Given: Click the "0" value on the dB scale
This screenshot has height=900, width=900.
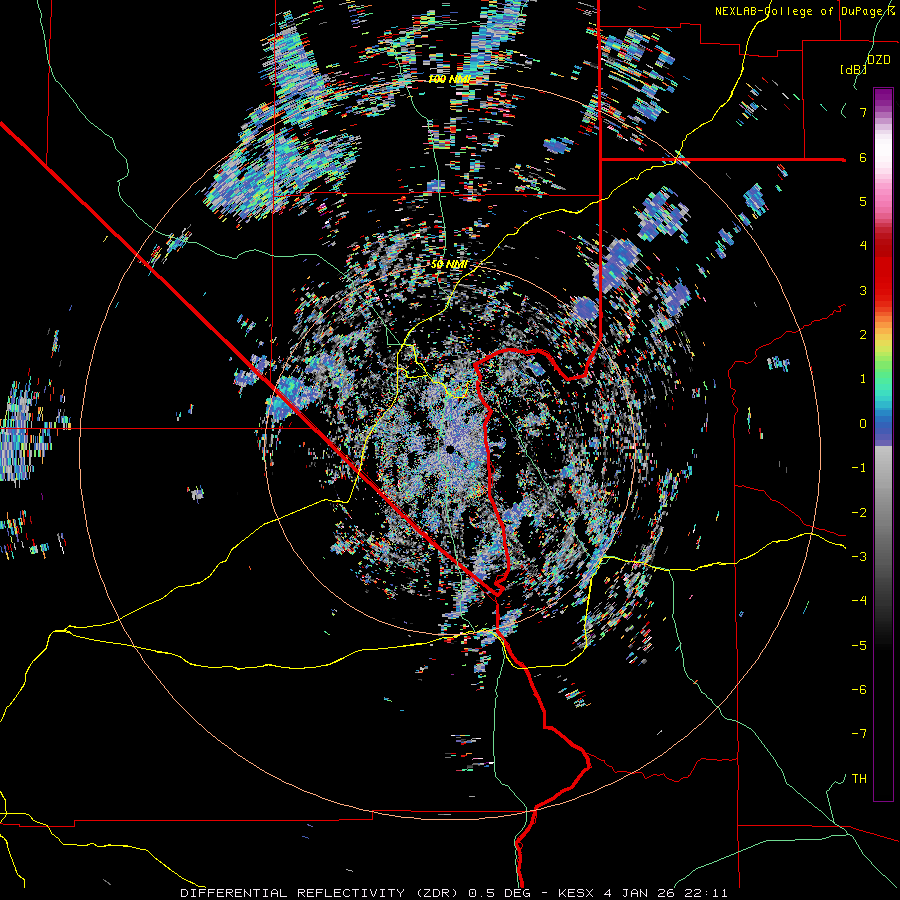Looking at the screenshot, I should [863, 424].
